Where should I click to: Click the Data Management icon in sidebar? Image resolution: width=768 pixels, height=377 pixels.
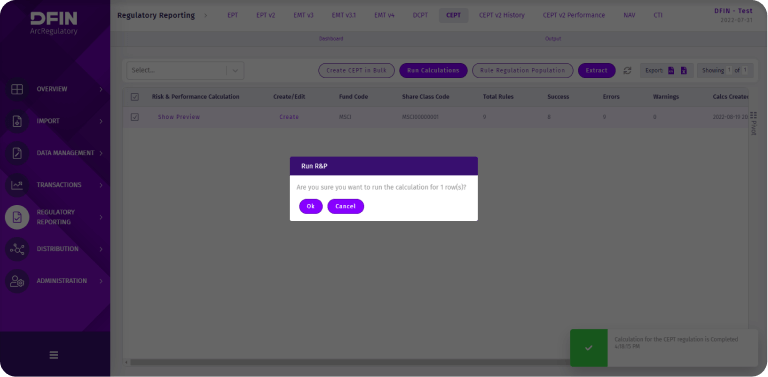pyautogui.click(x=17, y=153)
